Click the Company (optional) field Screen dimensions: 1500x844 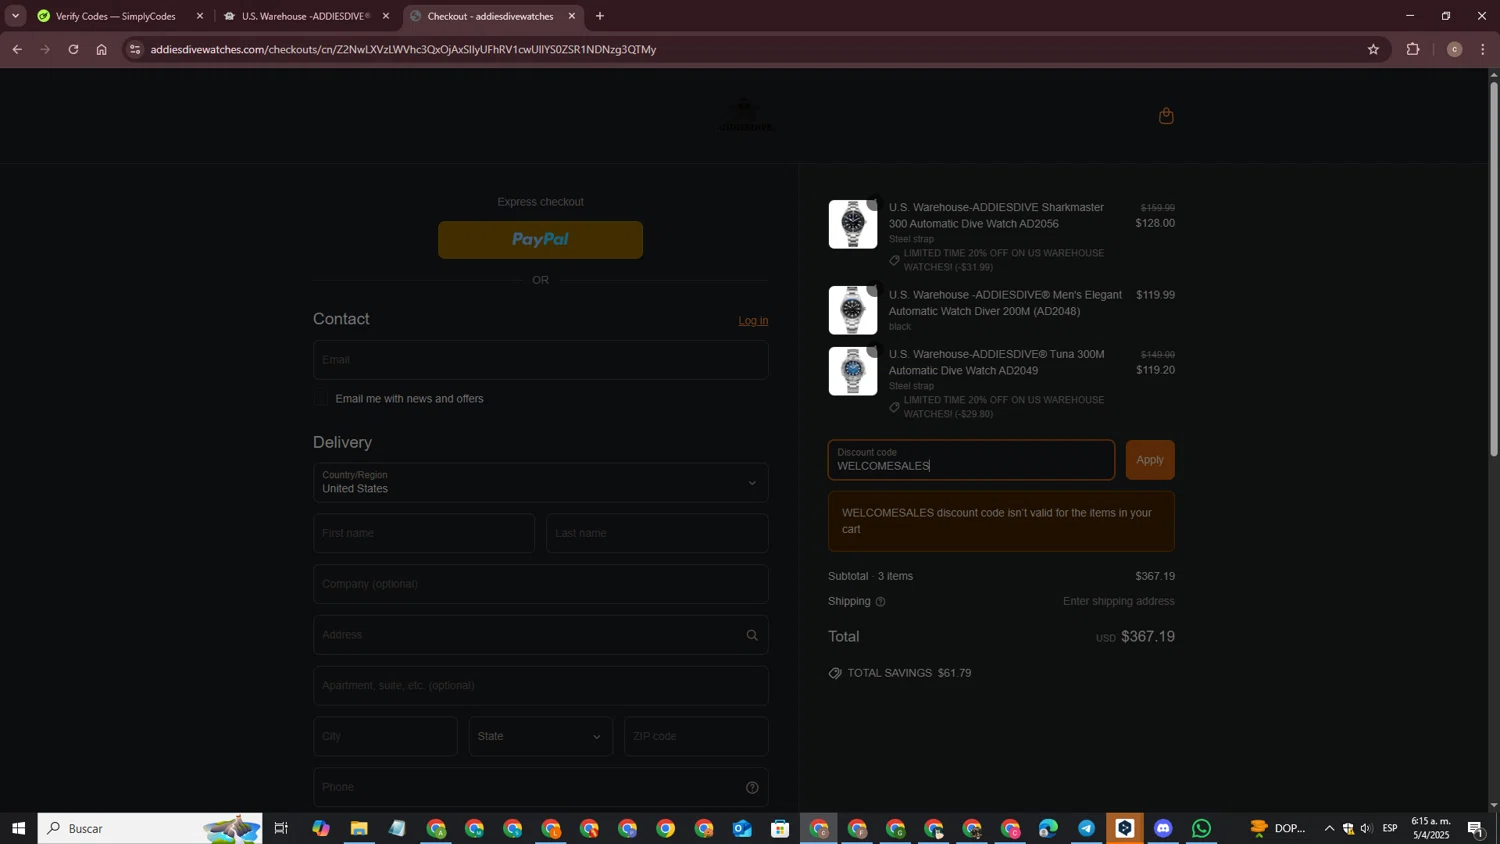tap(541, 584)
